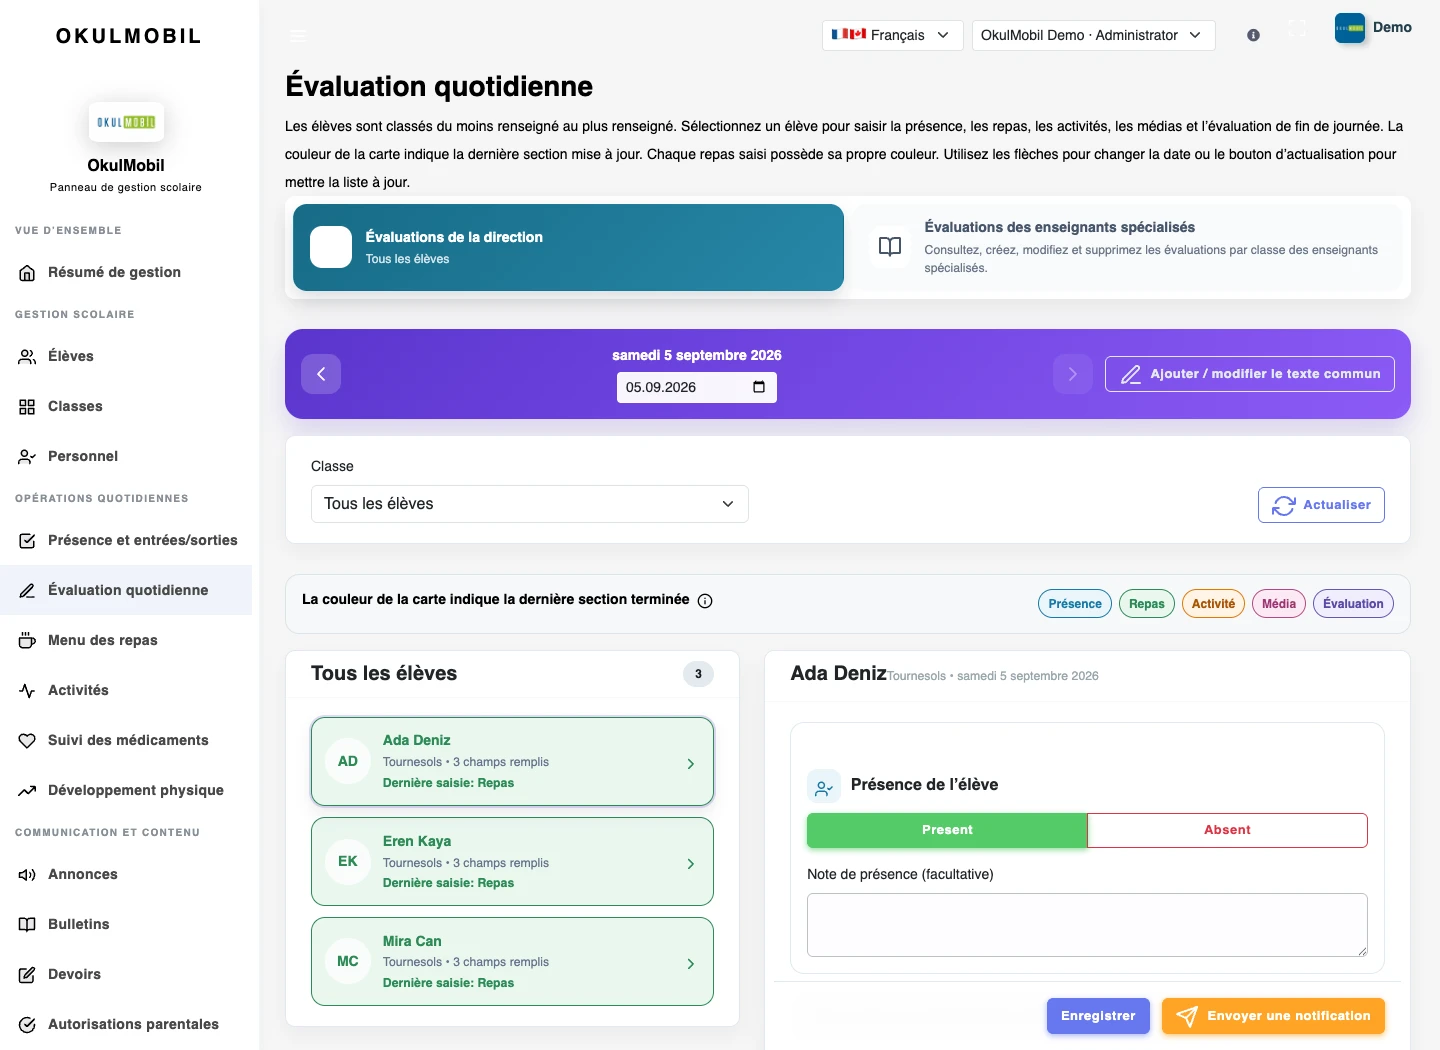This screenshot has height=1050, width=1440.
Task: Click the date field 05.09.2026
Action: [x=697, y=387]
